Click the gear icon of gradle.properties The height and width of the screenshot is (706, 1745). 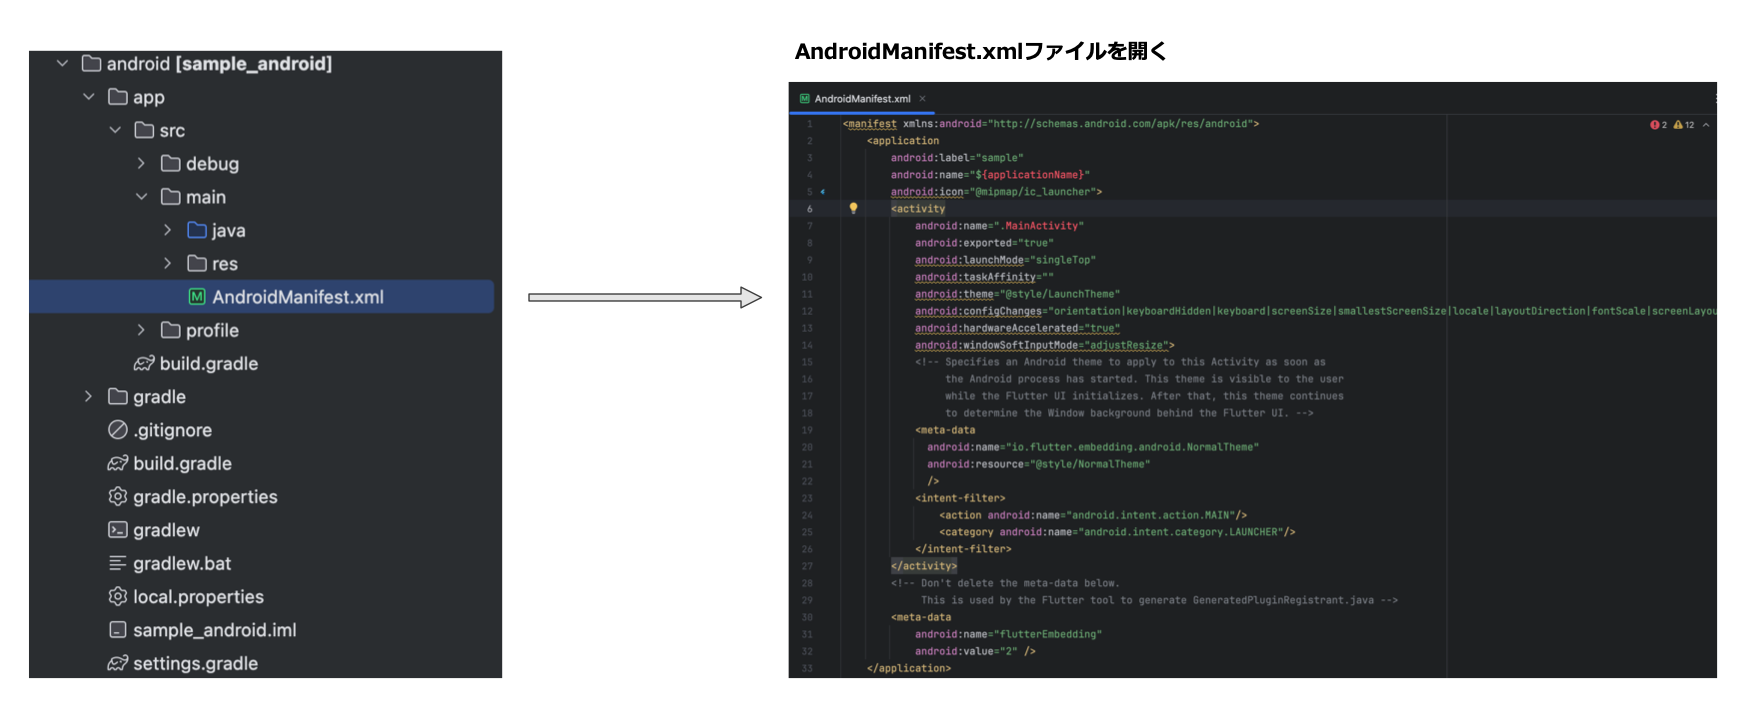(118, 497)
